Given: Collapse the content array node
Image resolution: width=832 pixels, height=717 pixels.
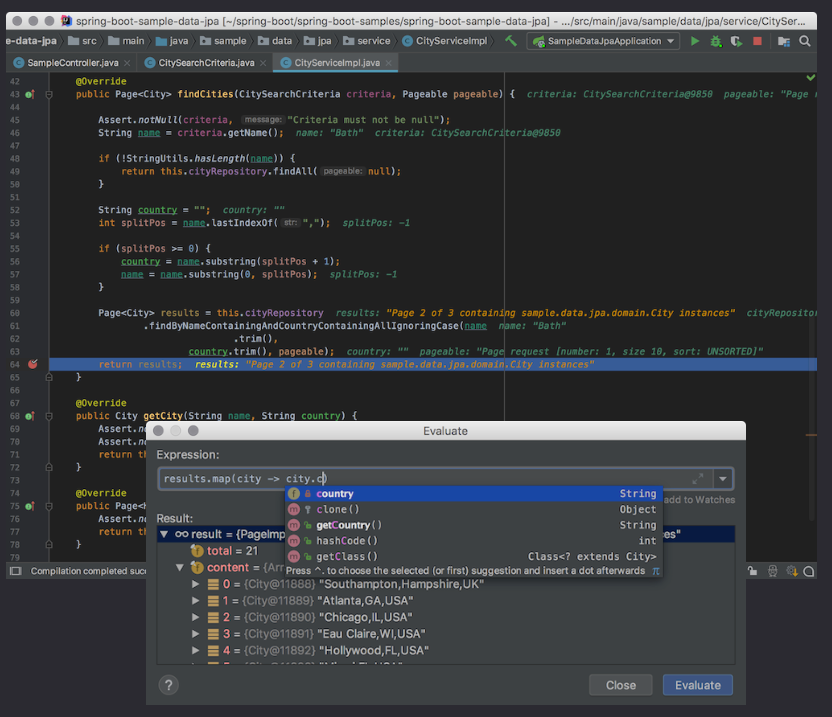Looking at the screenshot, I should click(x=180, y=568).
